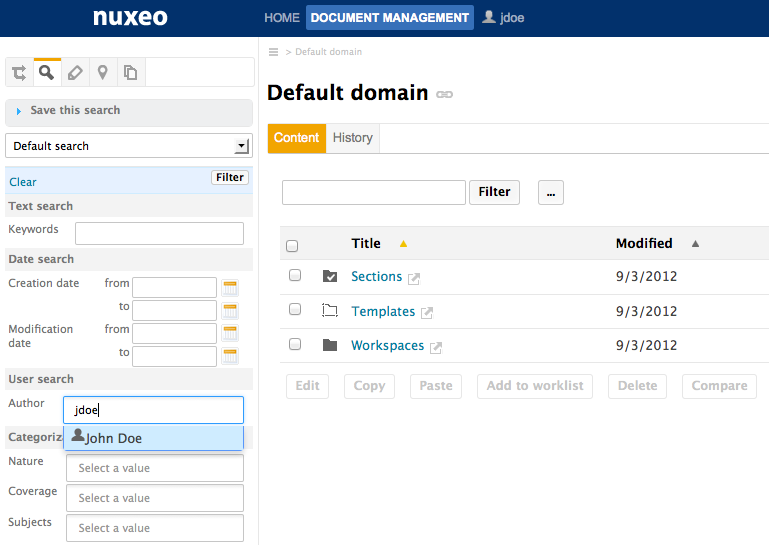Click the pencil icon tab in the left panel
769x545 pixels.
pos(75,72)
